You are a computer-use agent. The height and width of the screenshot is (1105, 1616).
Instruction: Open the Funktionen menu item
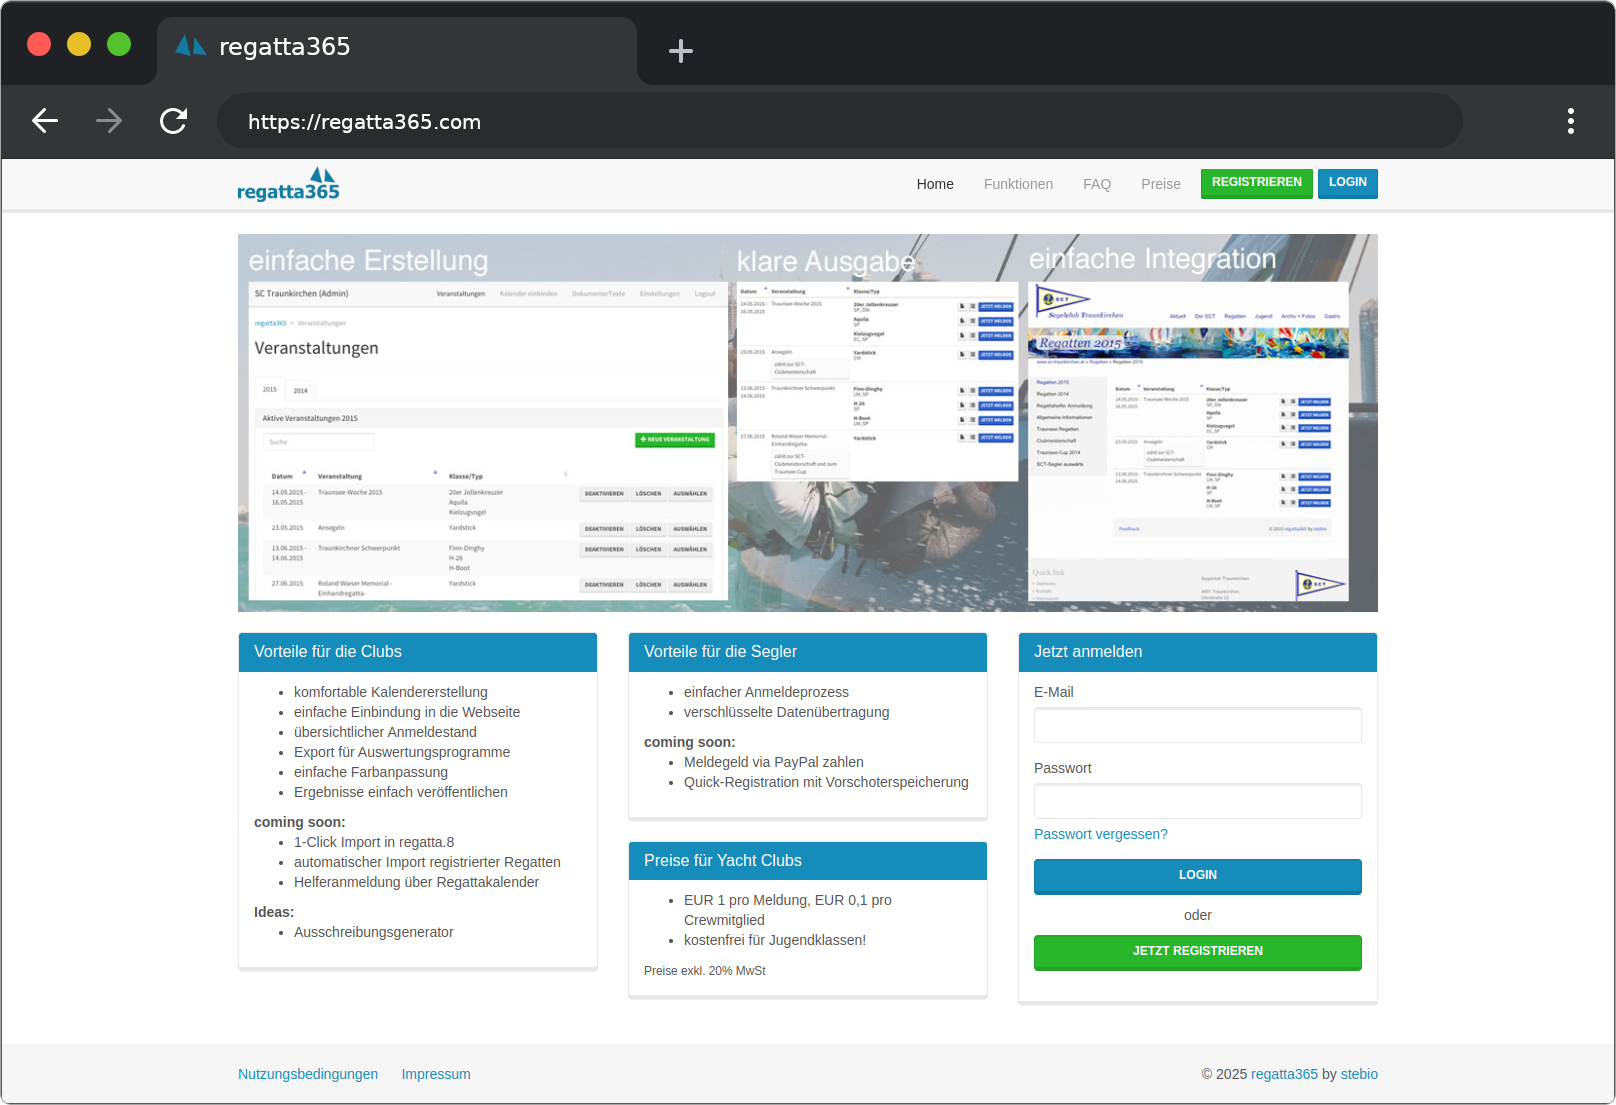coord(1018,184)
